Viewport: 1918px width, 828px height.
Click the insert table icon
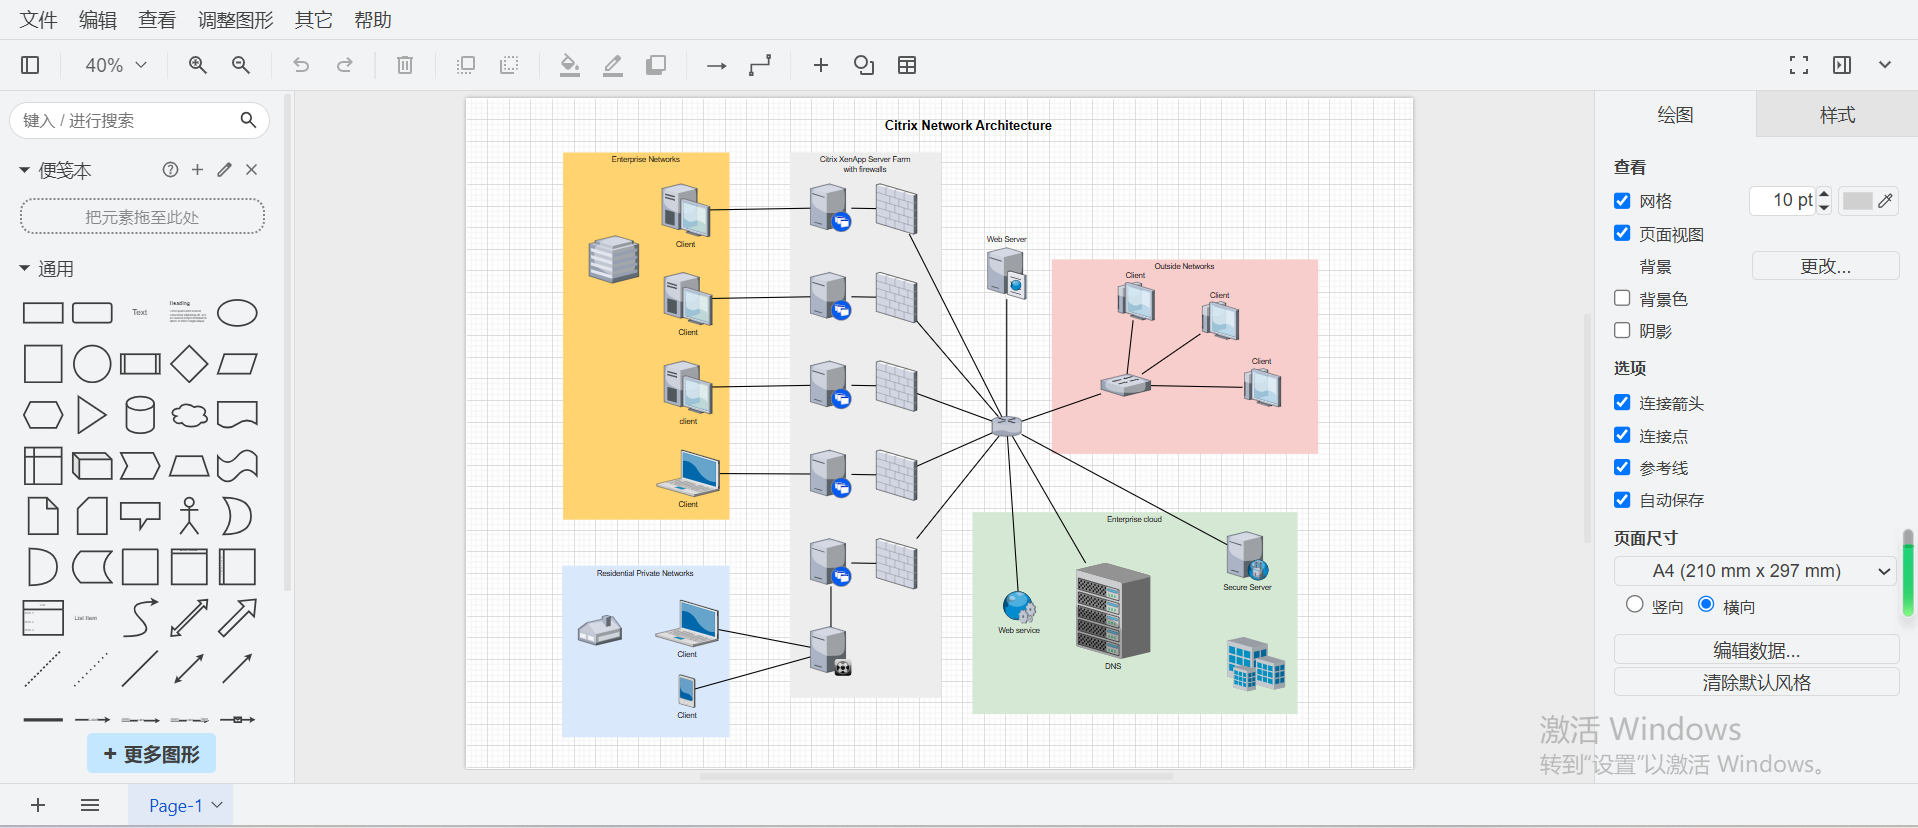(x=907, y=65)
